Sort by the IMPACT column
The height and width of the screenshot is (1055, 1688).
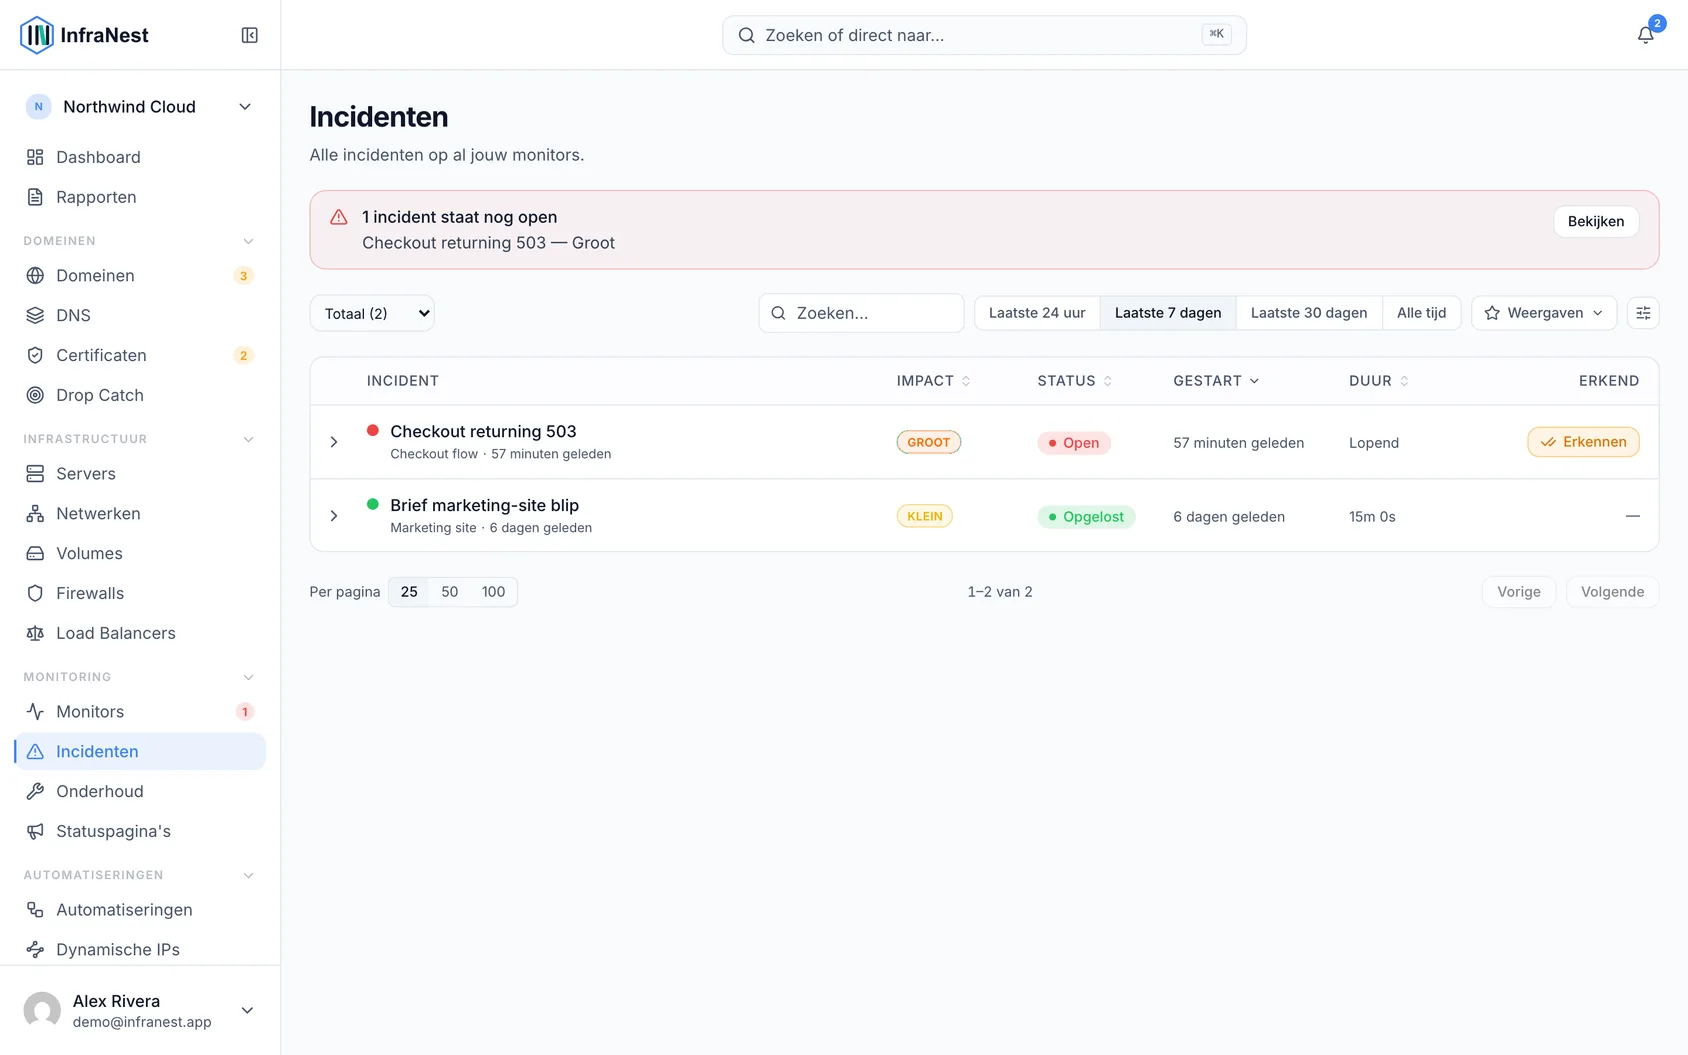tap(933, 381)
